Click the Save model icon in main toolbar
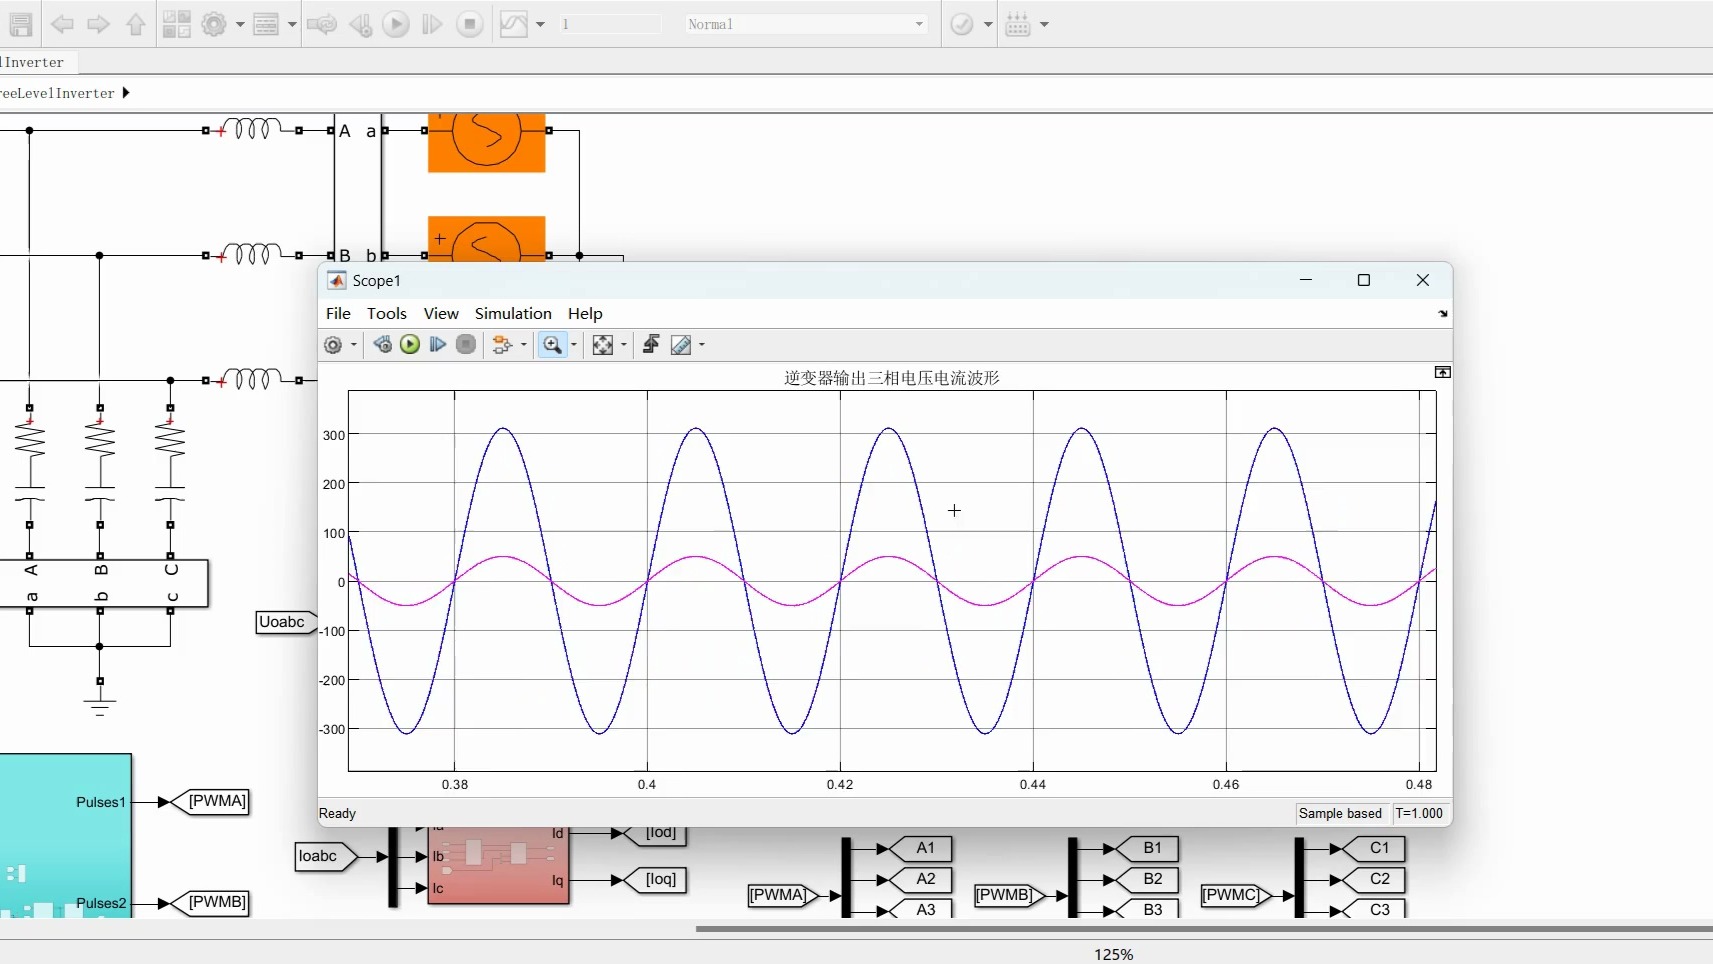1713x964 pixels. pos(20,24)
